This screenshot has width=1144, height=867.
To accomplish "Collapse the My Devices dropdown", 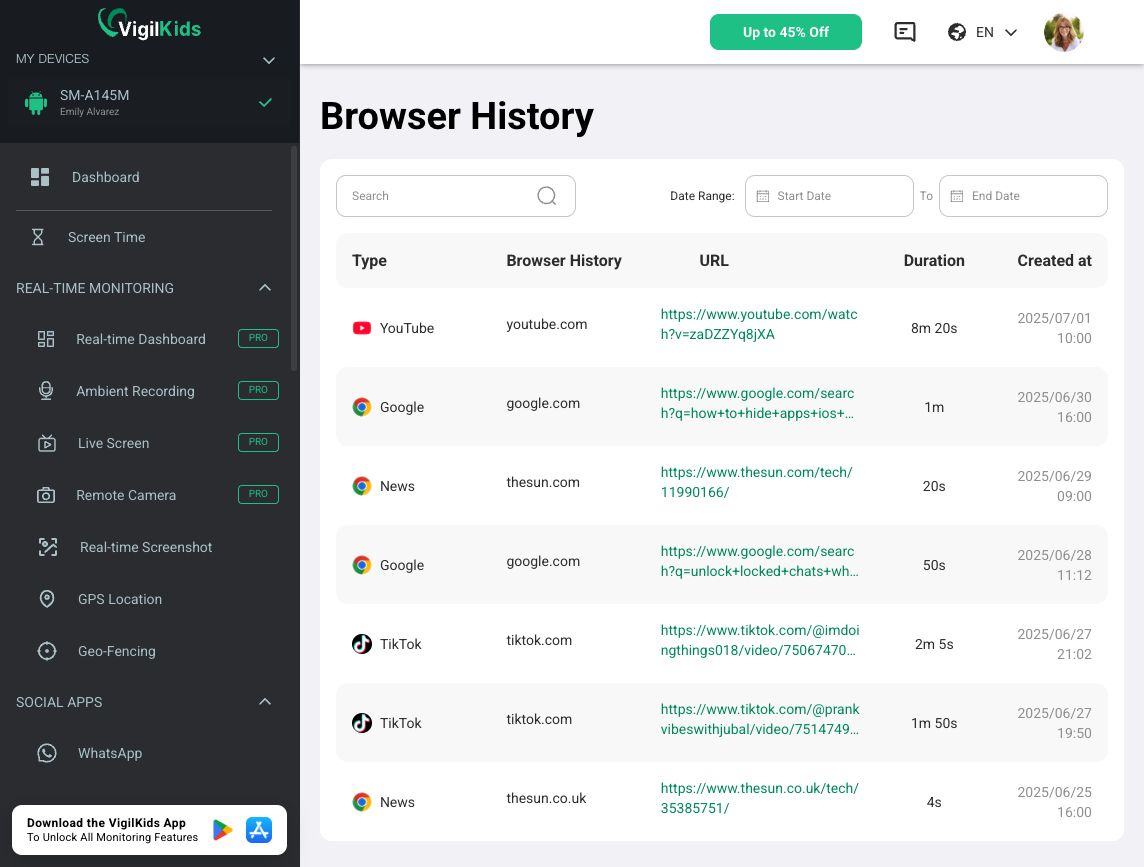I will point(268,61).
